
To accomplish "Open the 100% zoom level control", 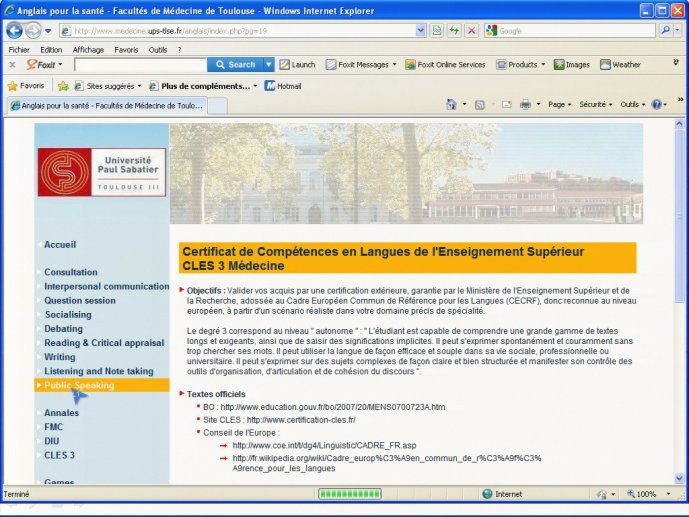I will point(649,494).
